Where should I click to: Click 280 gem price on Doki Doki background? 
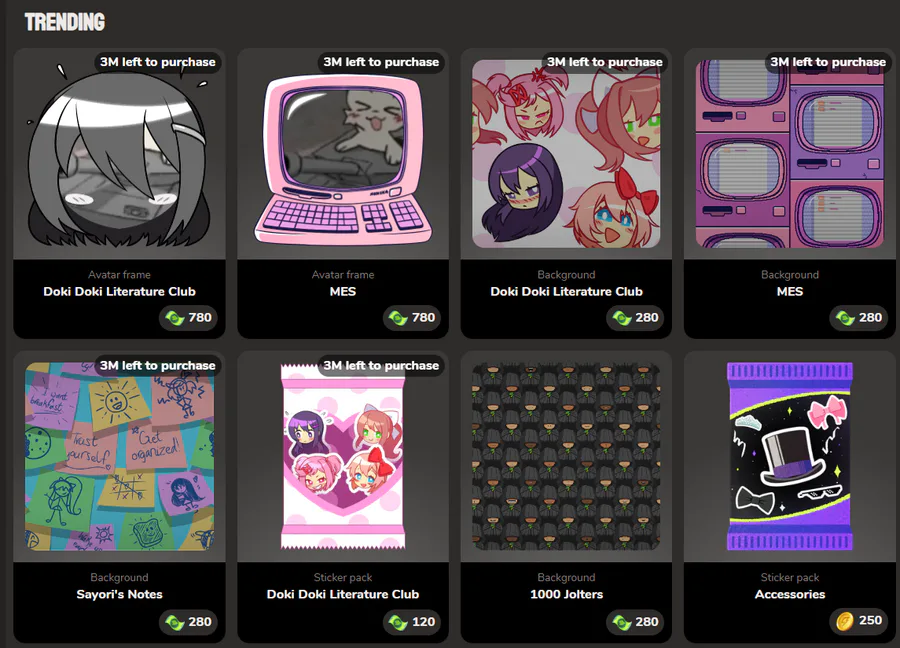tap(635, 317)
